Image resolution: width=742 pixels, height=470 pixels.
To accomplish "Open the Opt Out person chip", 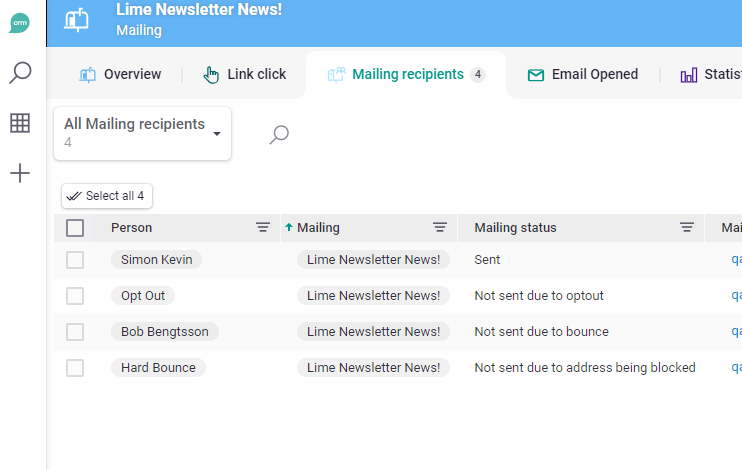I will [143, 296].
